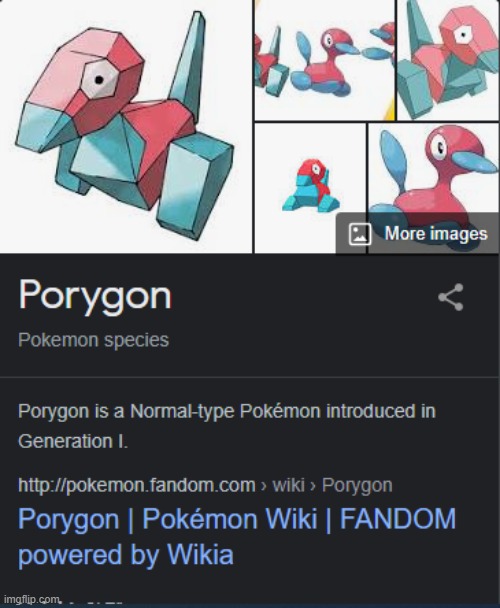Screen dimensions: 500x608
Task: Select the wiki breadcrumb segment
Action: 288,485
